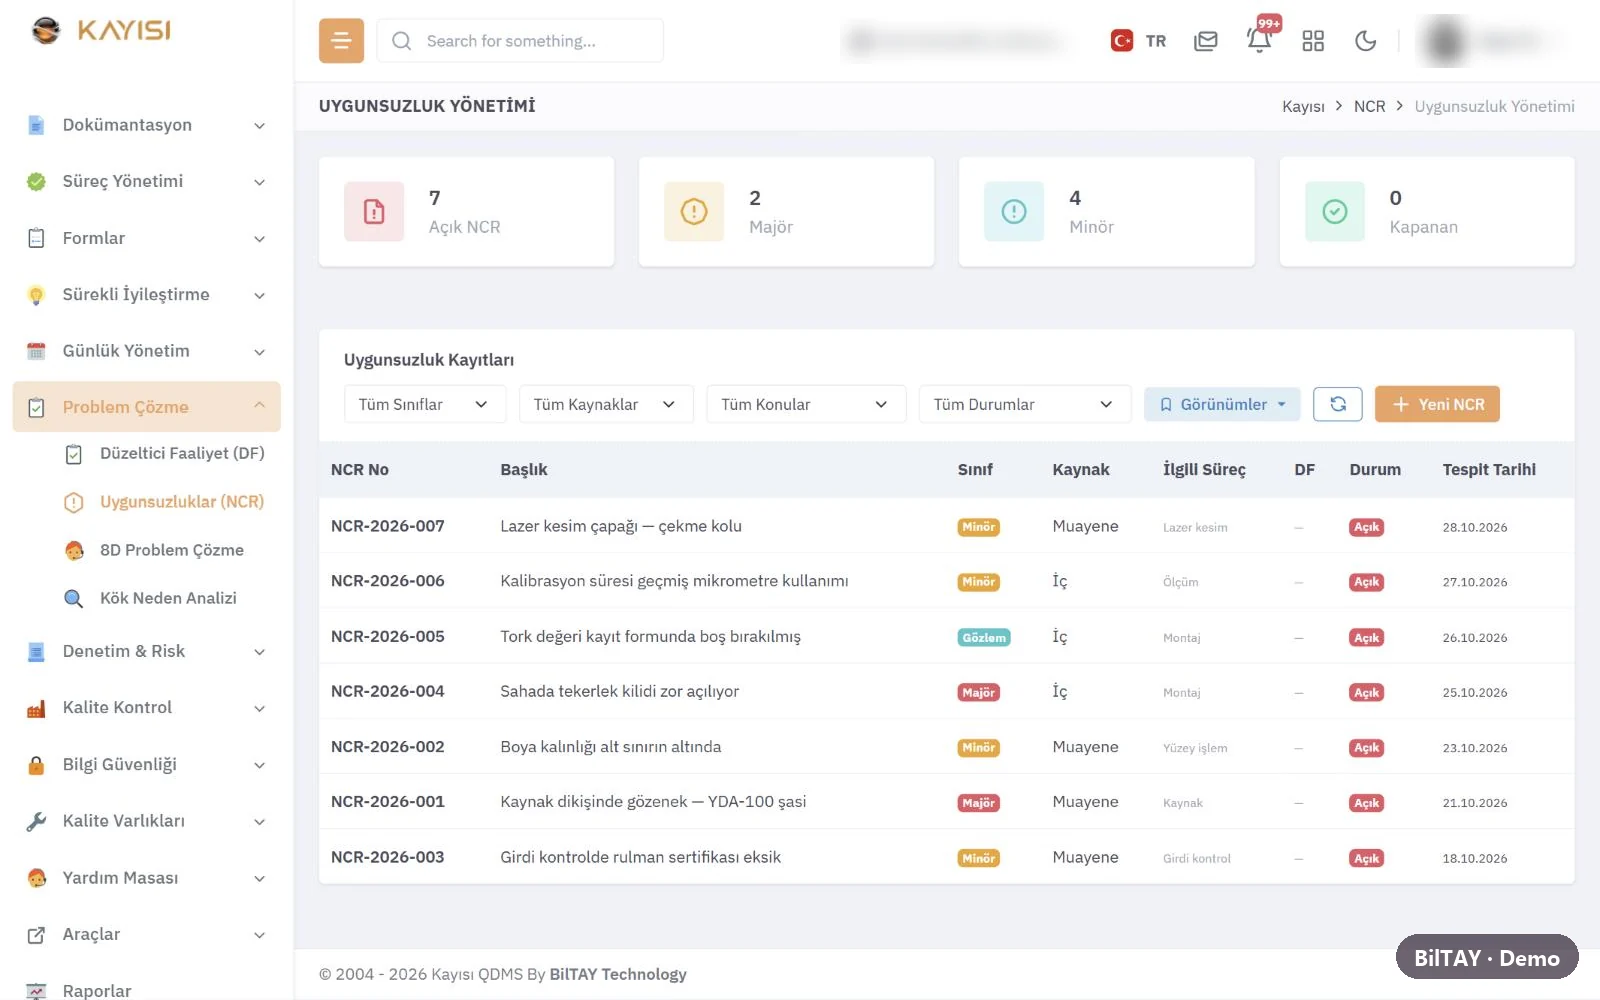Click the Açık NCR card icon
Viewport: 1600px width, 1000px height.
click(x=374, y=211)
